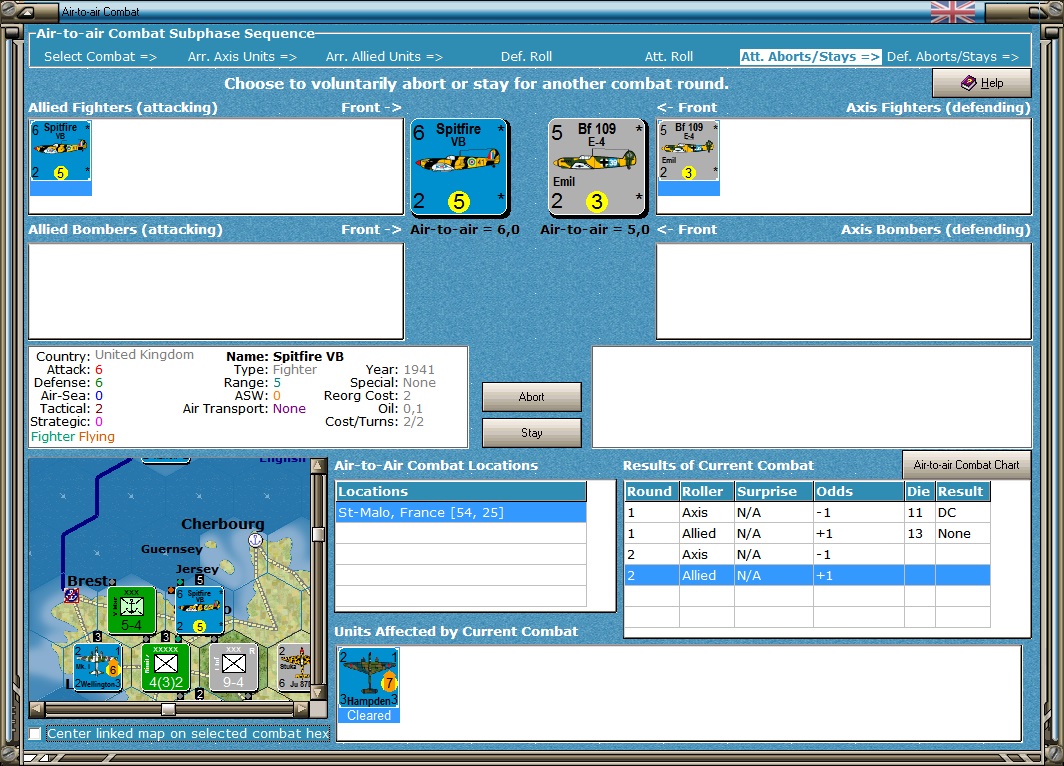Click the large Spitfire VB front fighter counter

(459, 168)
